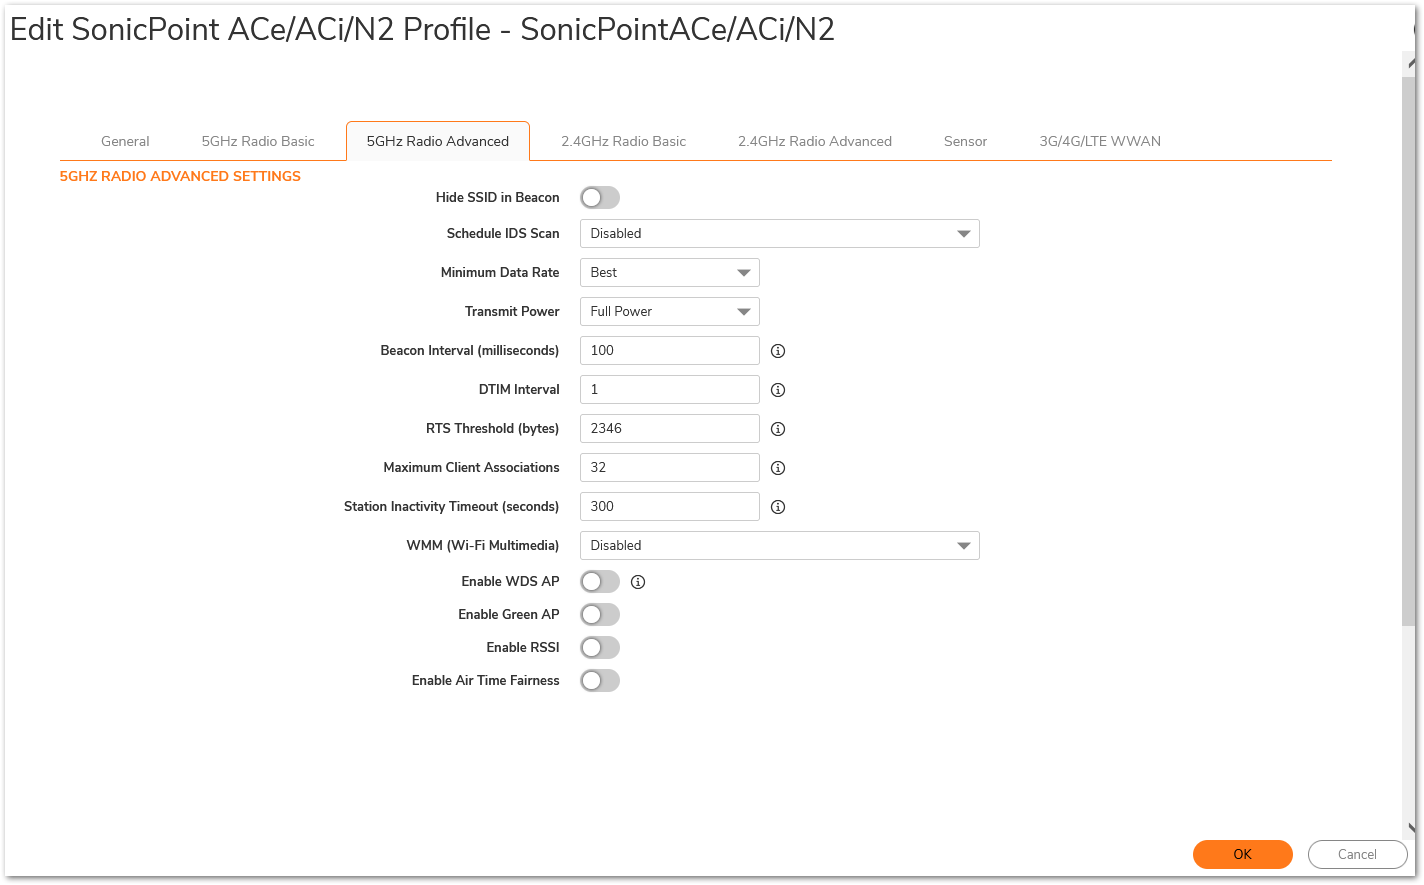Toggle Hide SSID in Beacon switch

(x=600, y=198)
